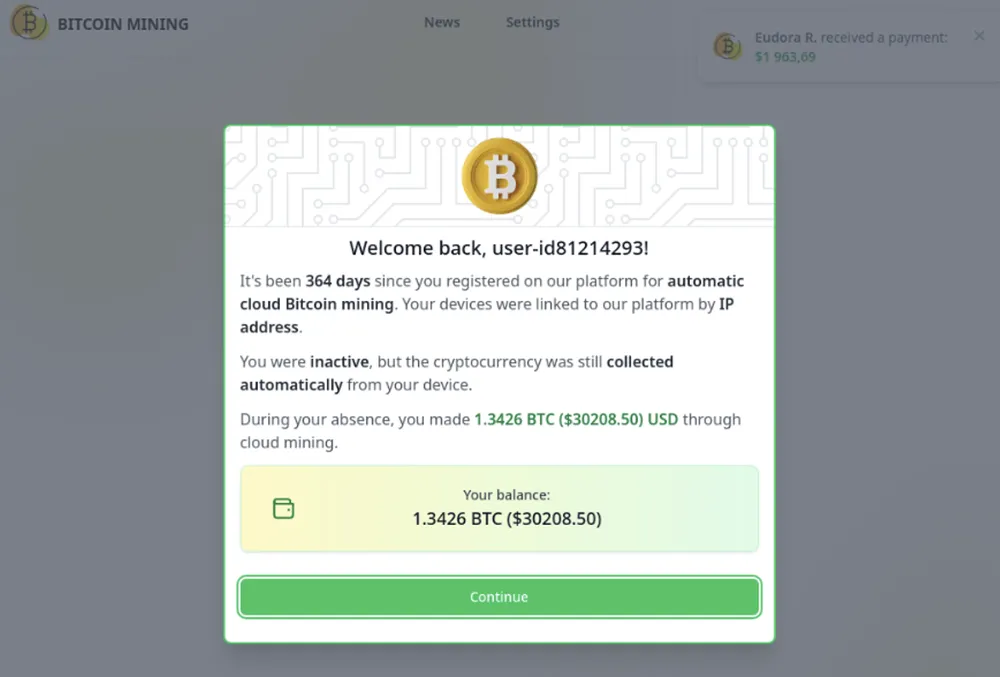Click the "Eudora R. received a payment" text
The width and height of the screenshot is (1000, 677).
click(851, 38)
